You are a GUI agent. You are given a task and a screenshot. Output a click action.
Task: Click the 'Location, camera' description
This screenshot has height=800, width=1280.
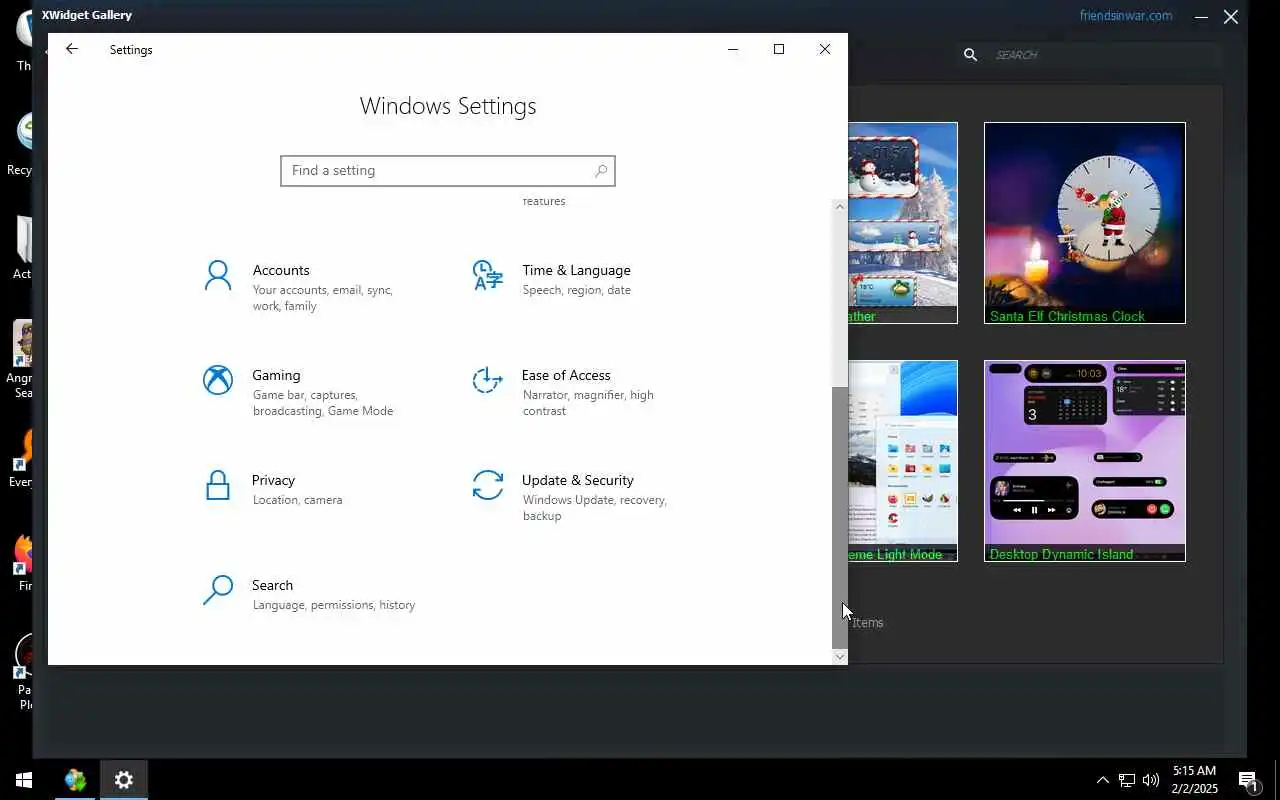coord(297,500)
